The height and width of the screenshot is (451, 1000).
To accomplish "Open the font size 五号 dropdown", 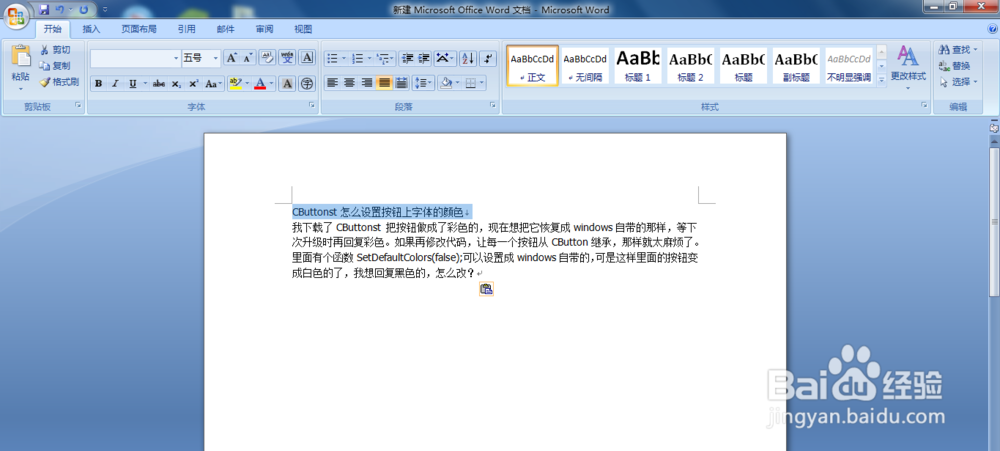I will [x=216, y=58].
